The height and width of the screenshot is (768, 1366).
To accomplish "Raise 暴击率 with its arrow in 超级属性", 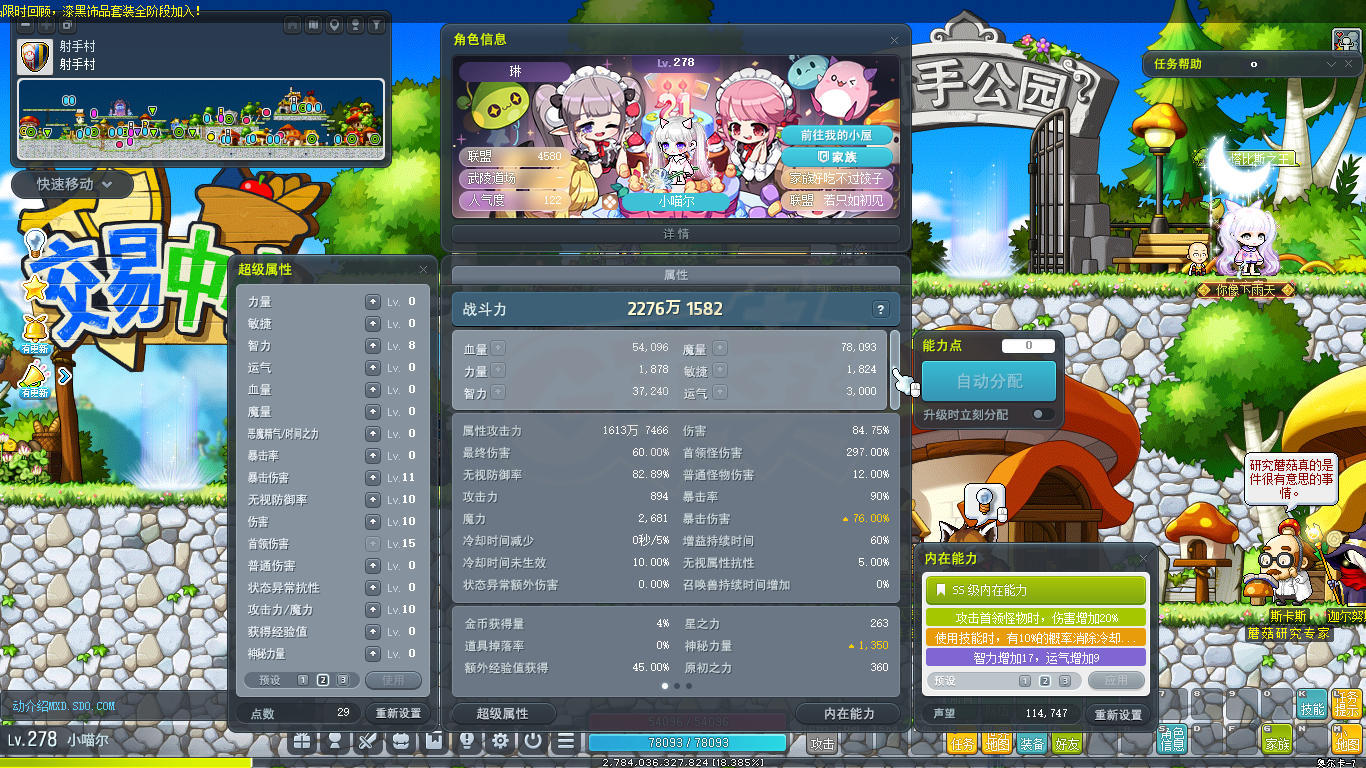I will click(373, 455).
